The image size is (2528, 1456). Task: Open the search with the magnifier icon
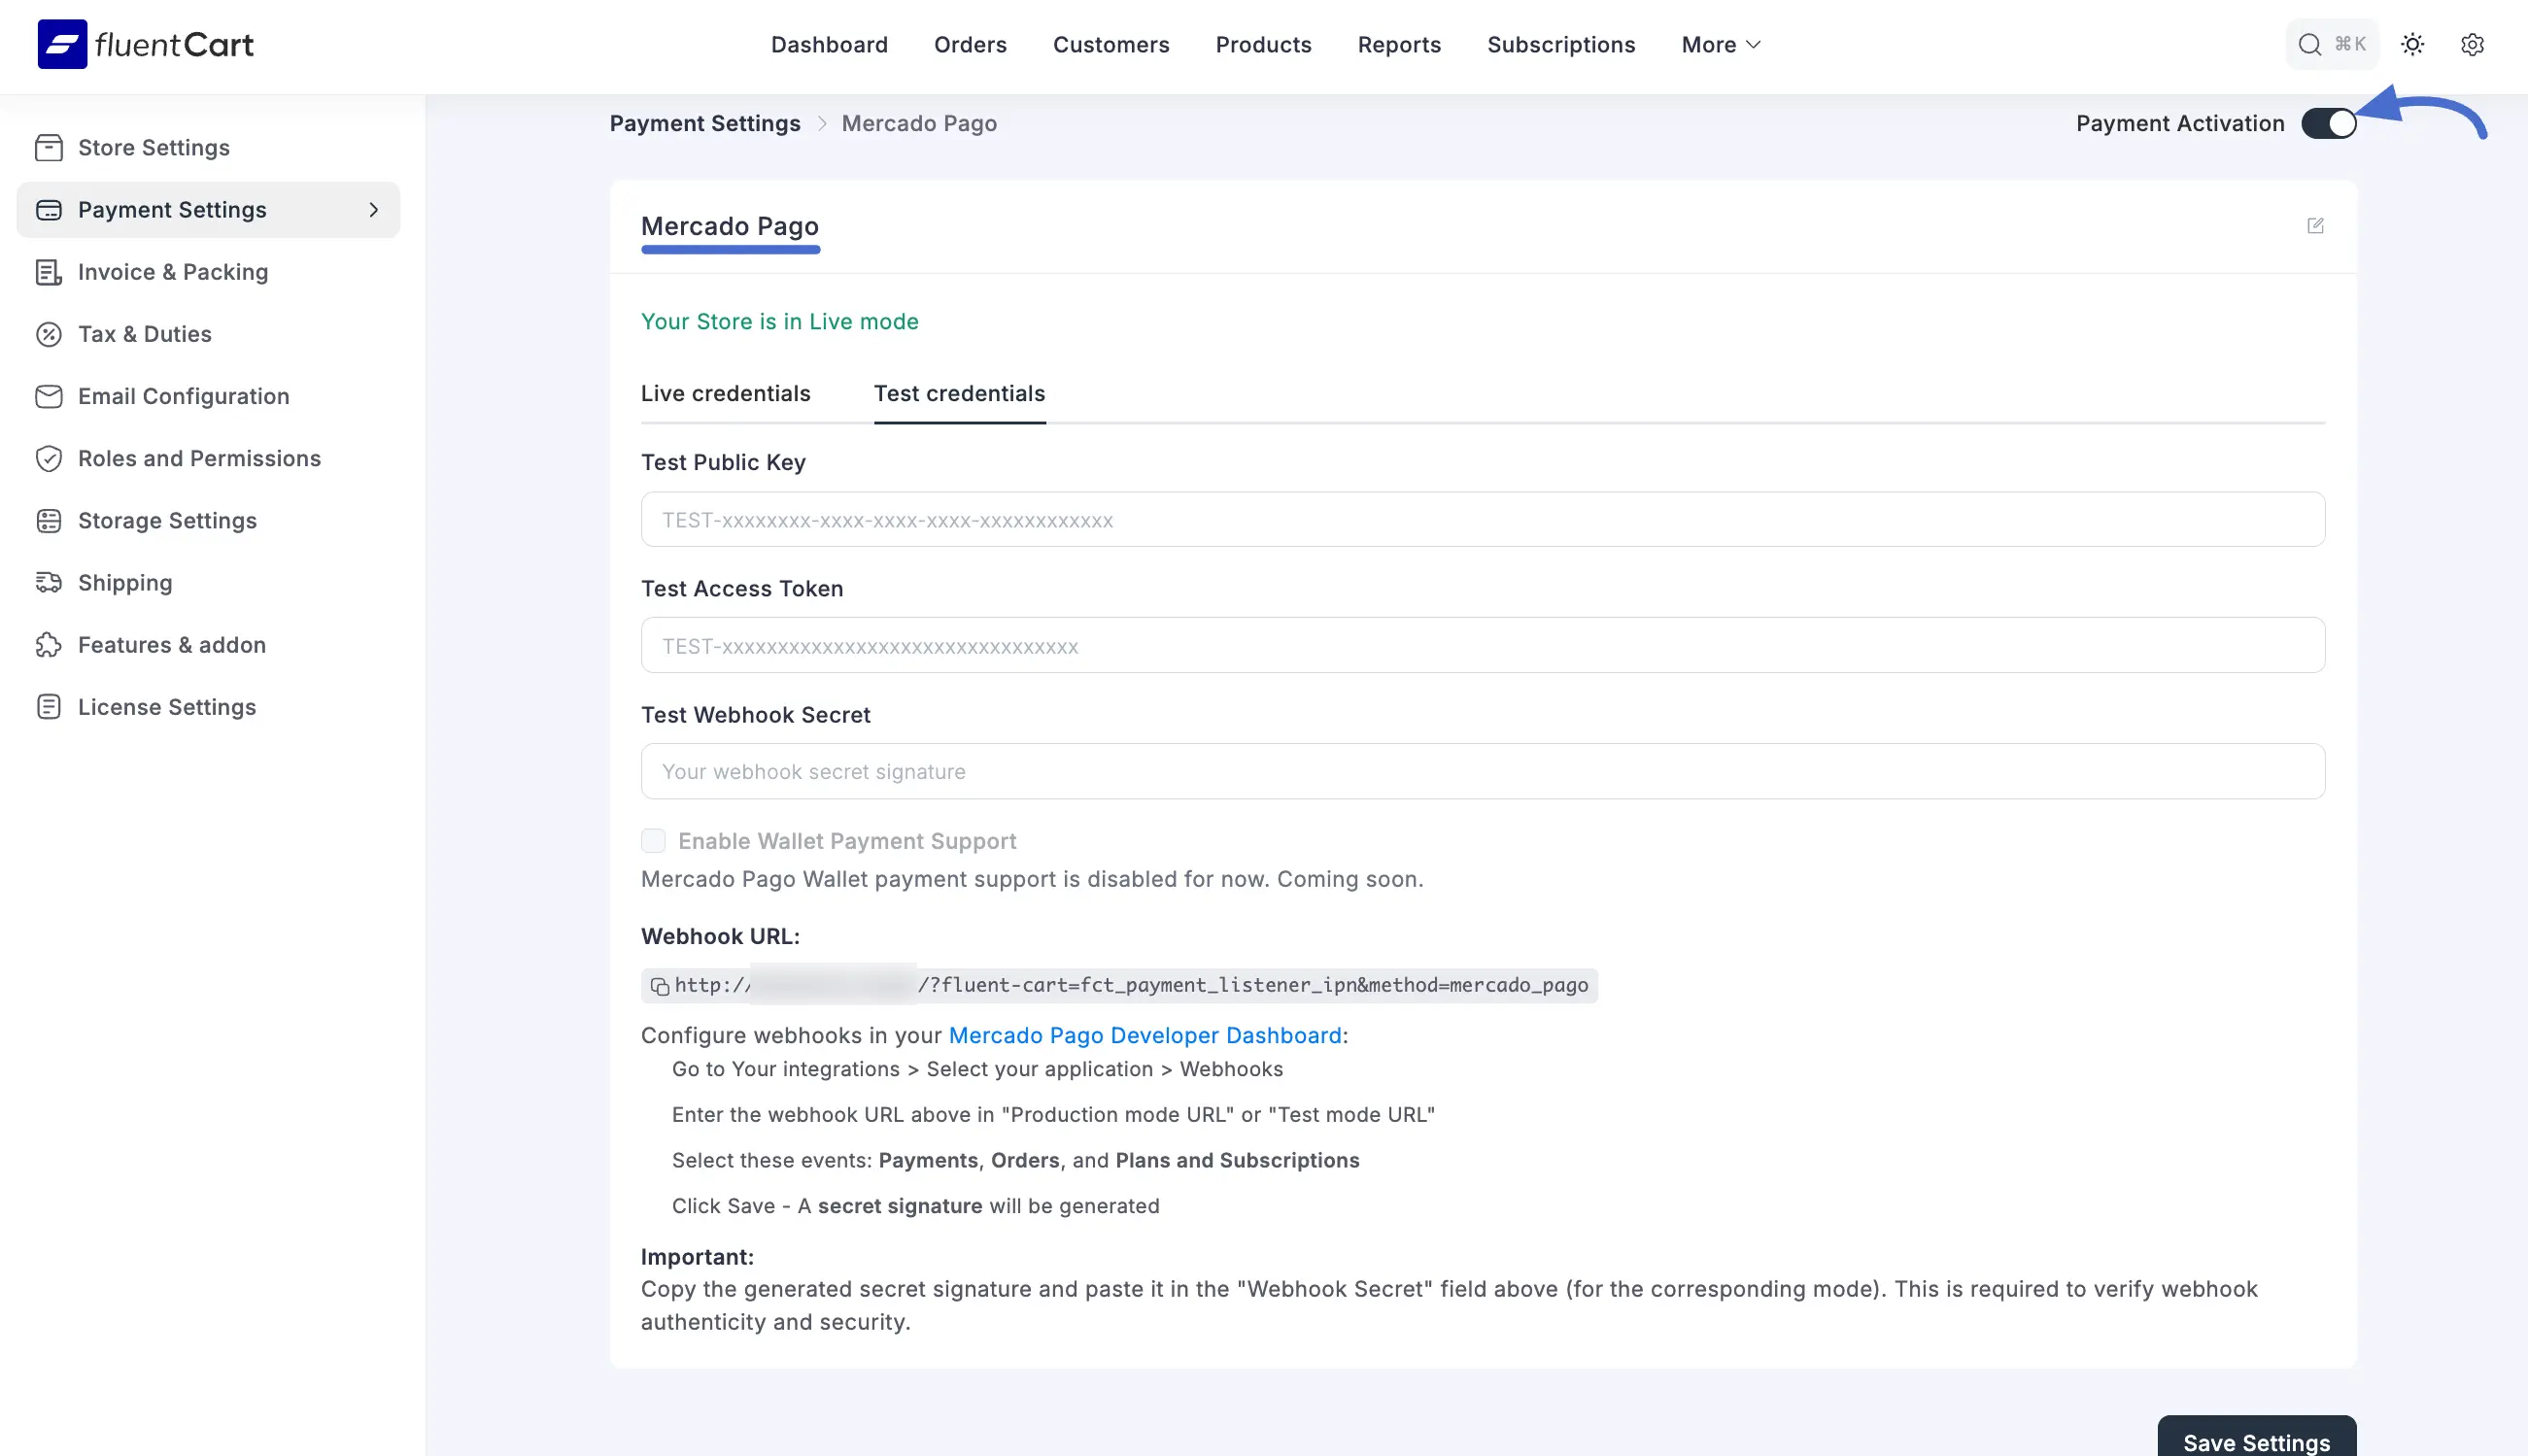[x=2308, y=44]
